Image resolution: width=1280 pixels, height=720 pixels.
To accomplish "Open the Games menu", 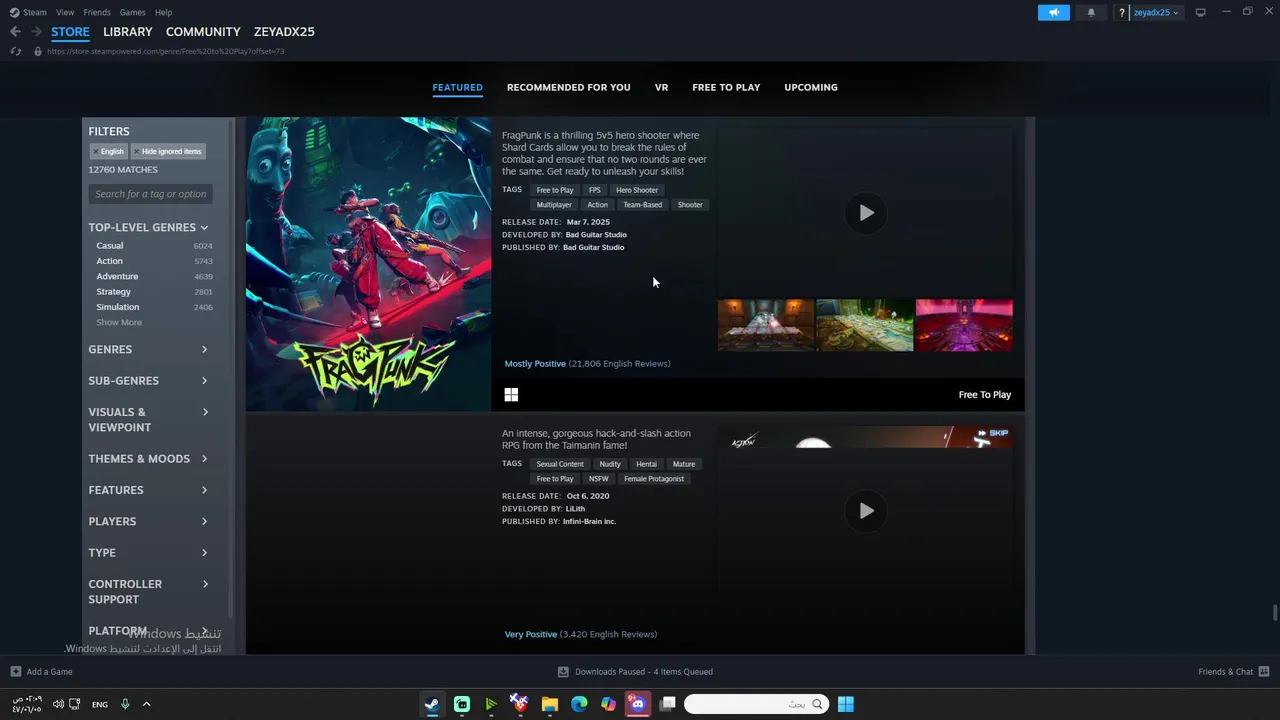I will click(x=132, y=12).
